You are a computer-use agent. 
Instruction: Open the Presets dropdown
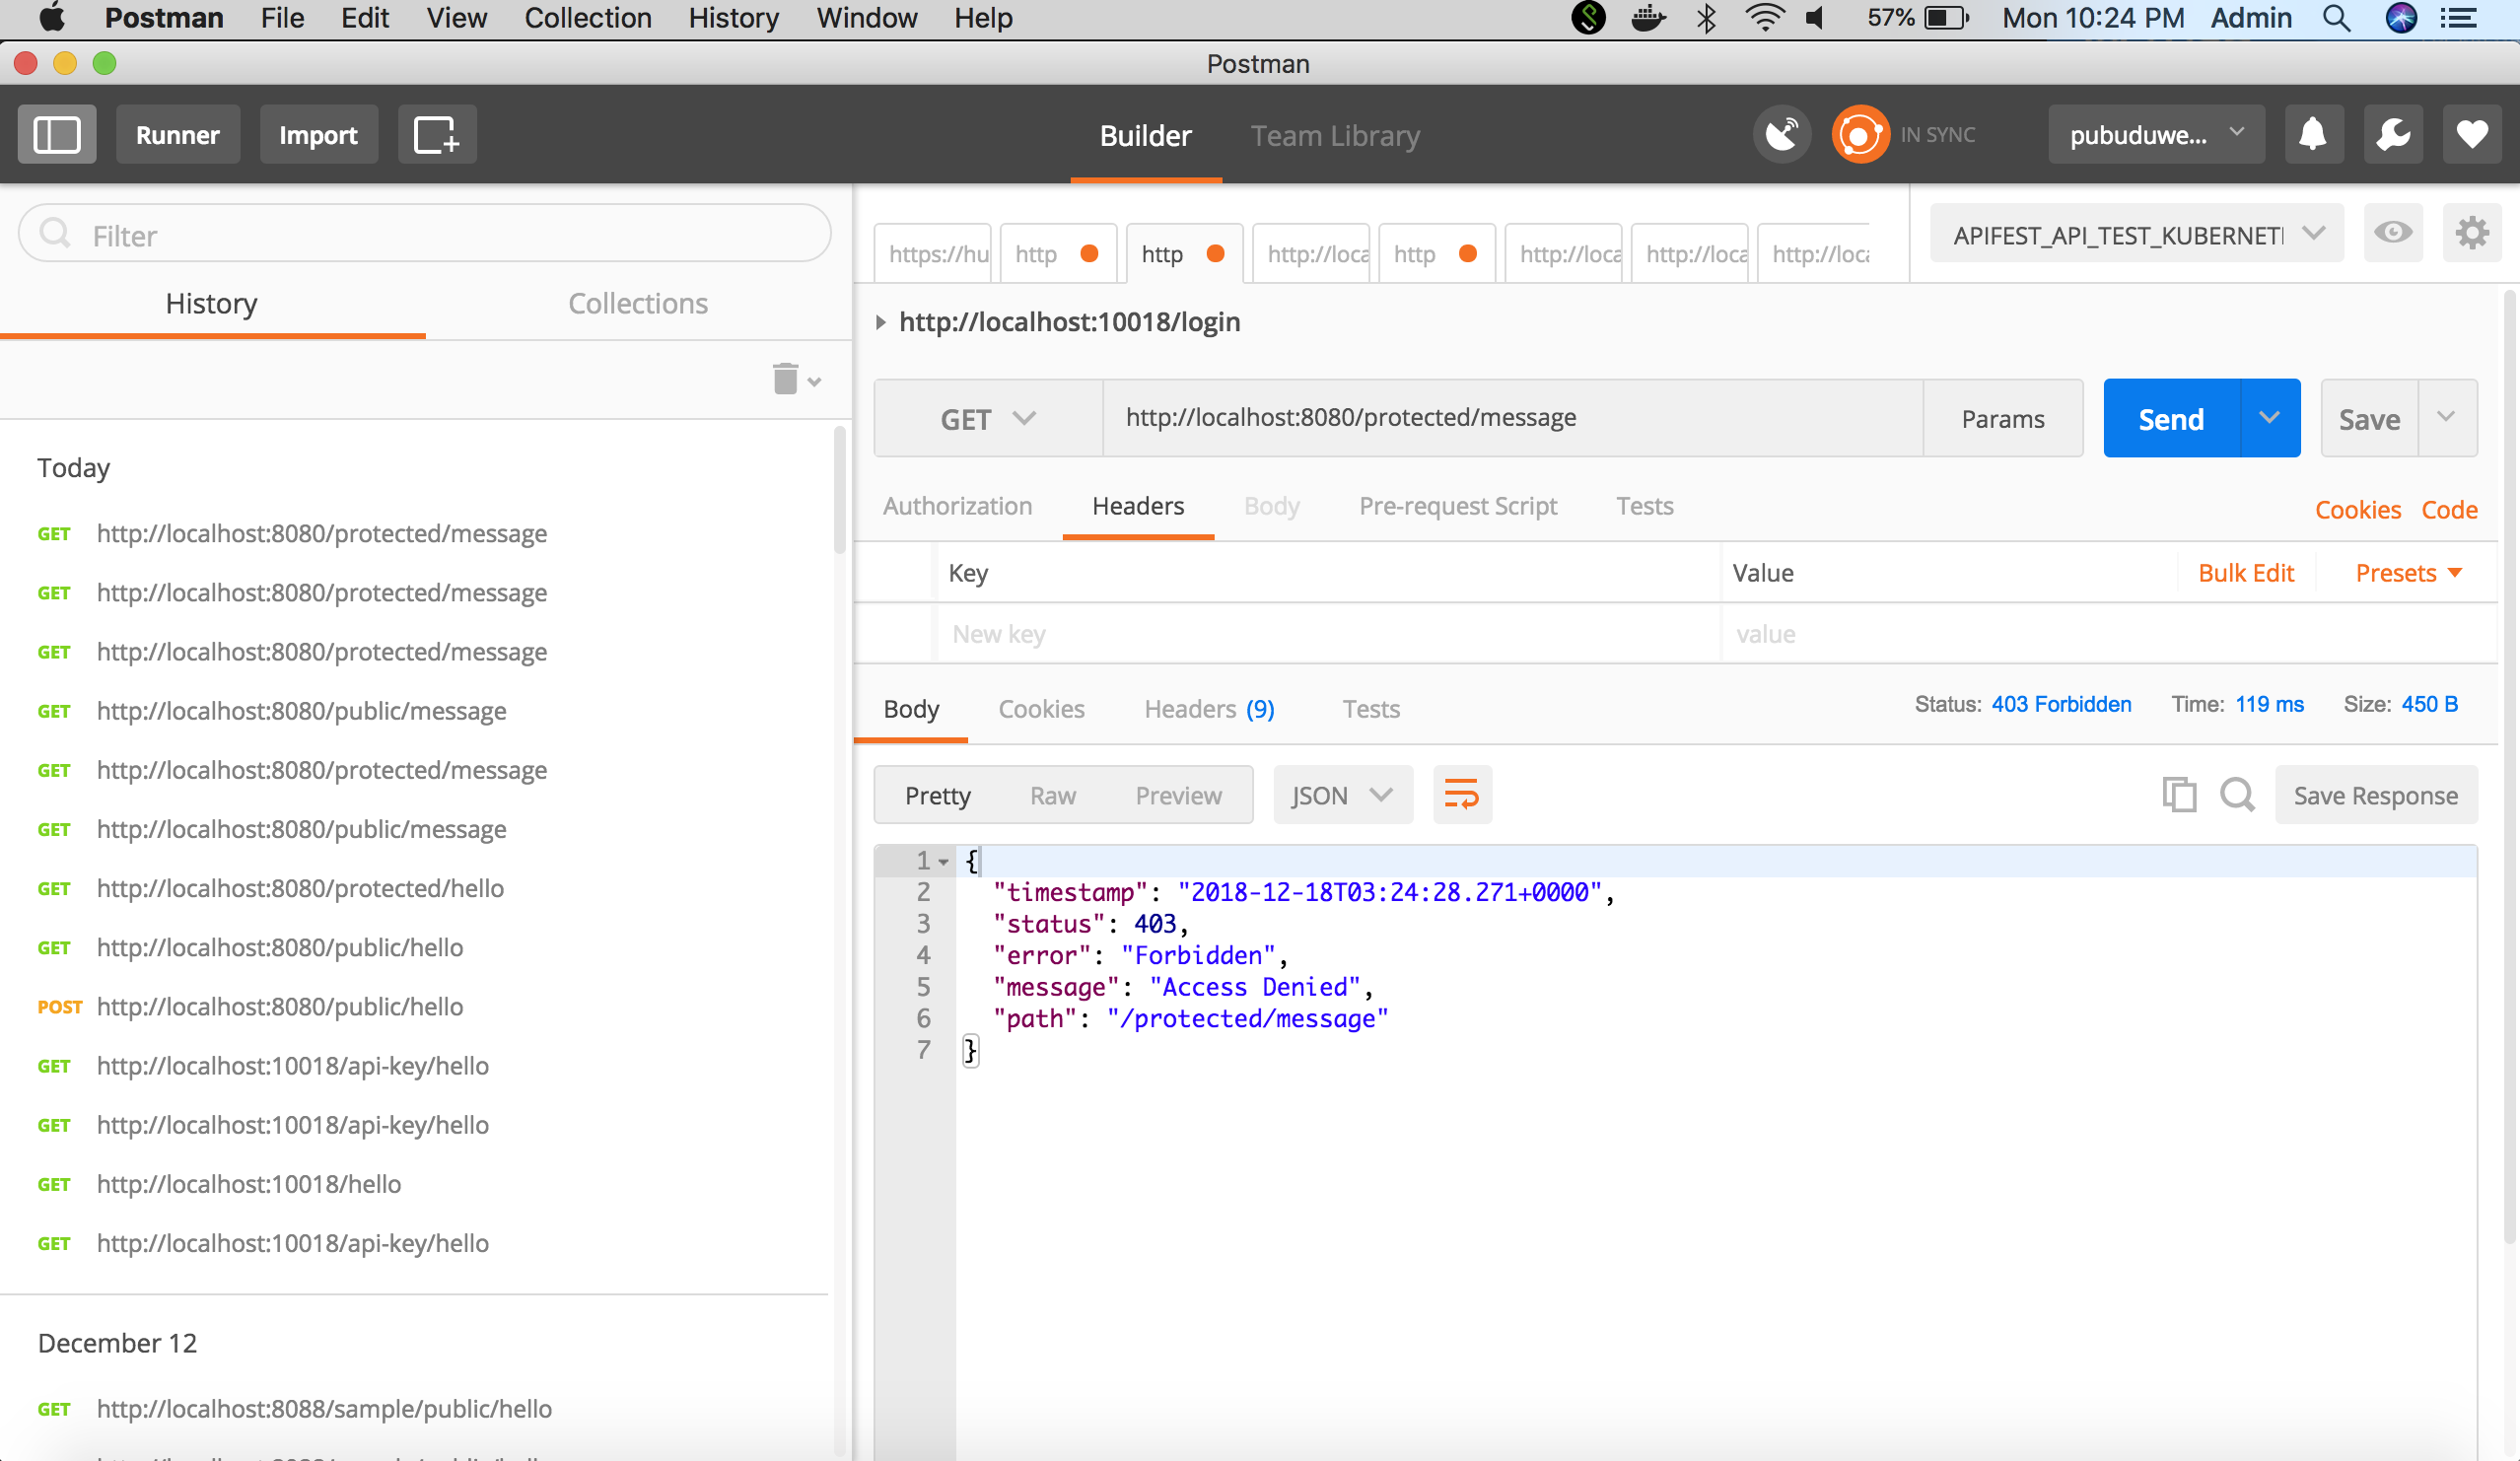pos(2408,573)
